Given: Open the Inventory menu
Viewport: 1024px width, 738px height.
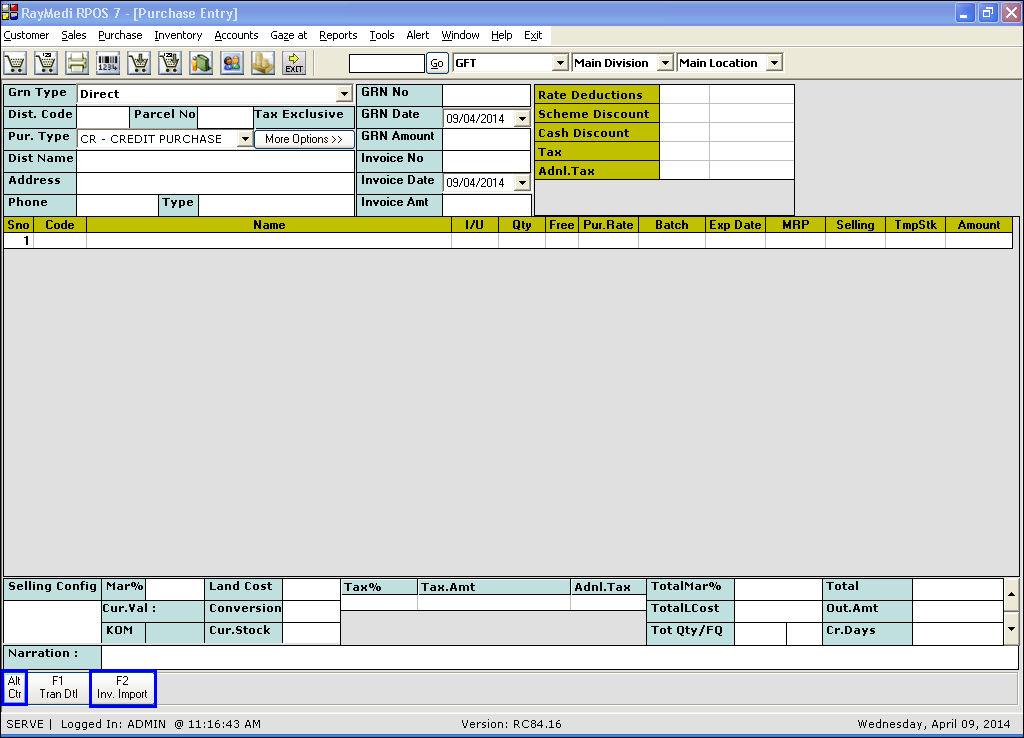Looking at the screenshot, I should pos(178,35).
